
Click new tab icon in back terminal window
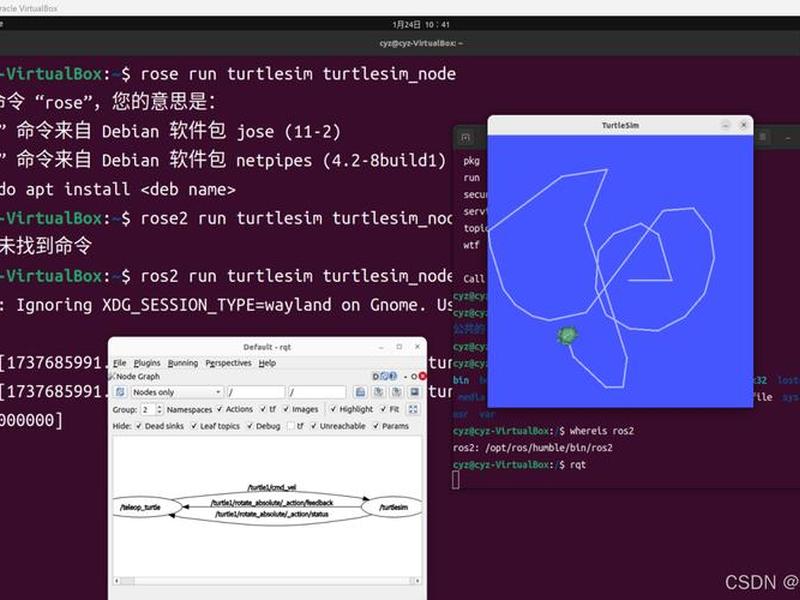coord(465,137)
